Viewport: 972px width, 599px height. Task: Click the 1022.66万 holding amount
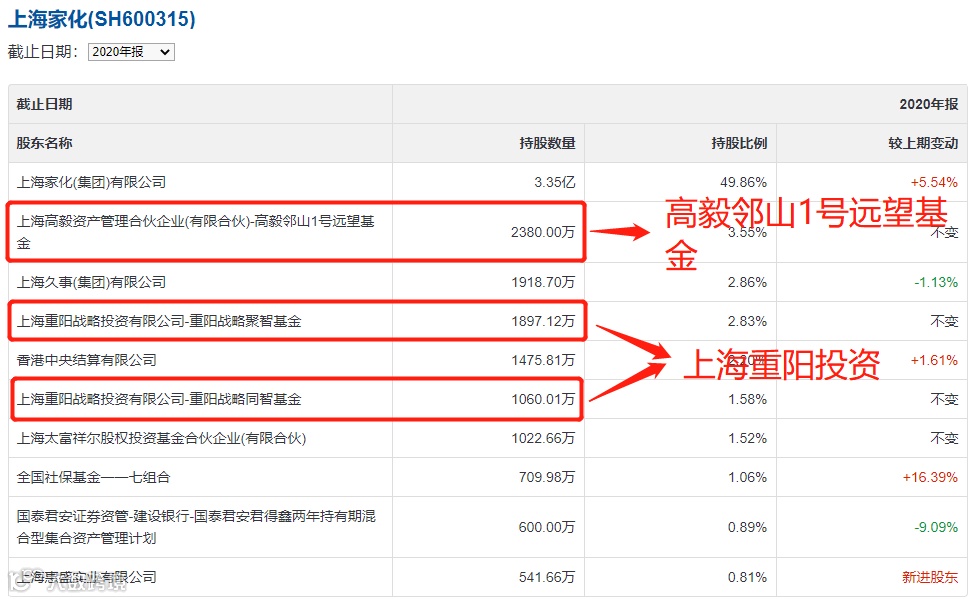pyautogui.click(x=543, y=438)
